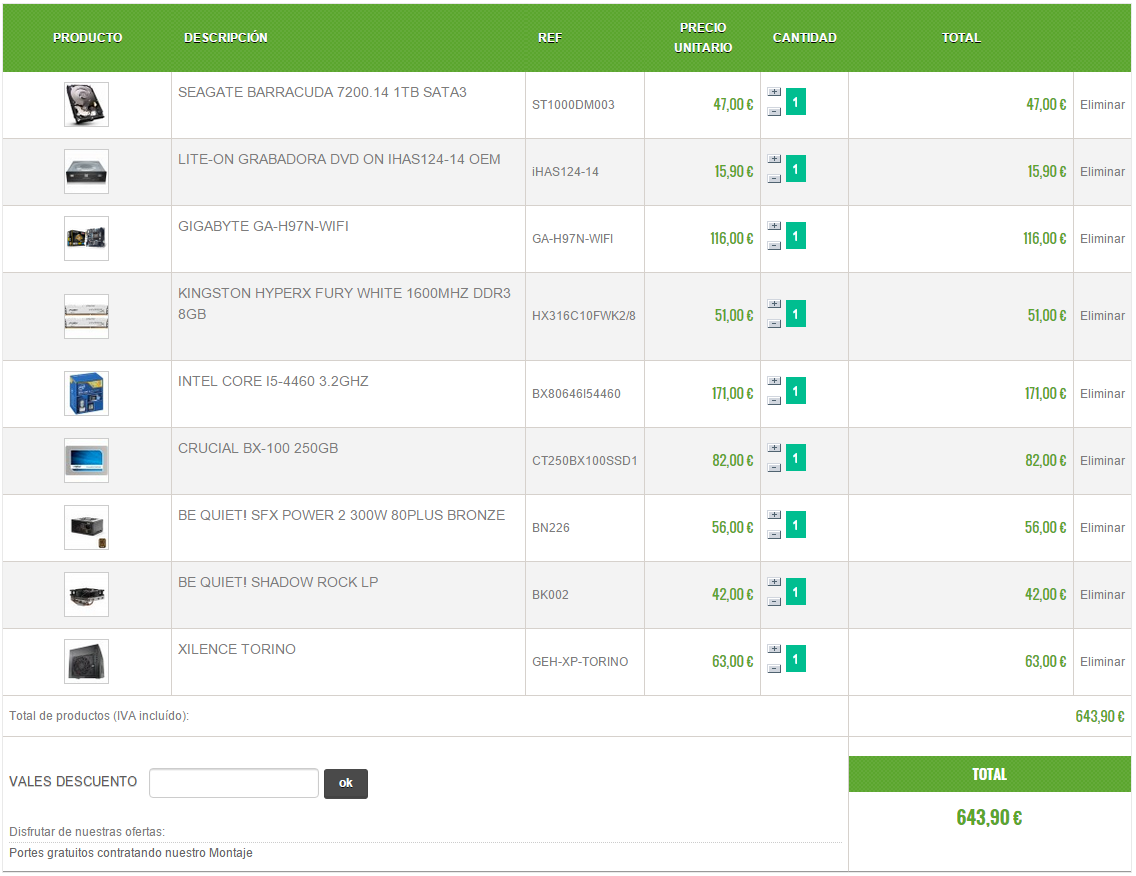Screen dimensions: 1136x876
Task: Decrease quantity of Seagate Barracuda 1TB
Action: point(774,112)
